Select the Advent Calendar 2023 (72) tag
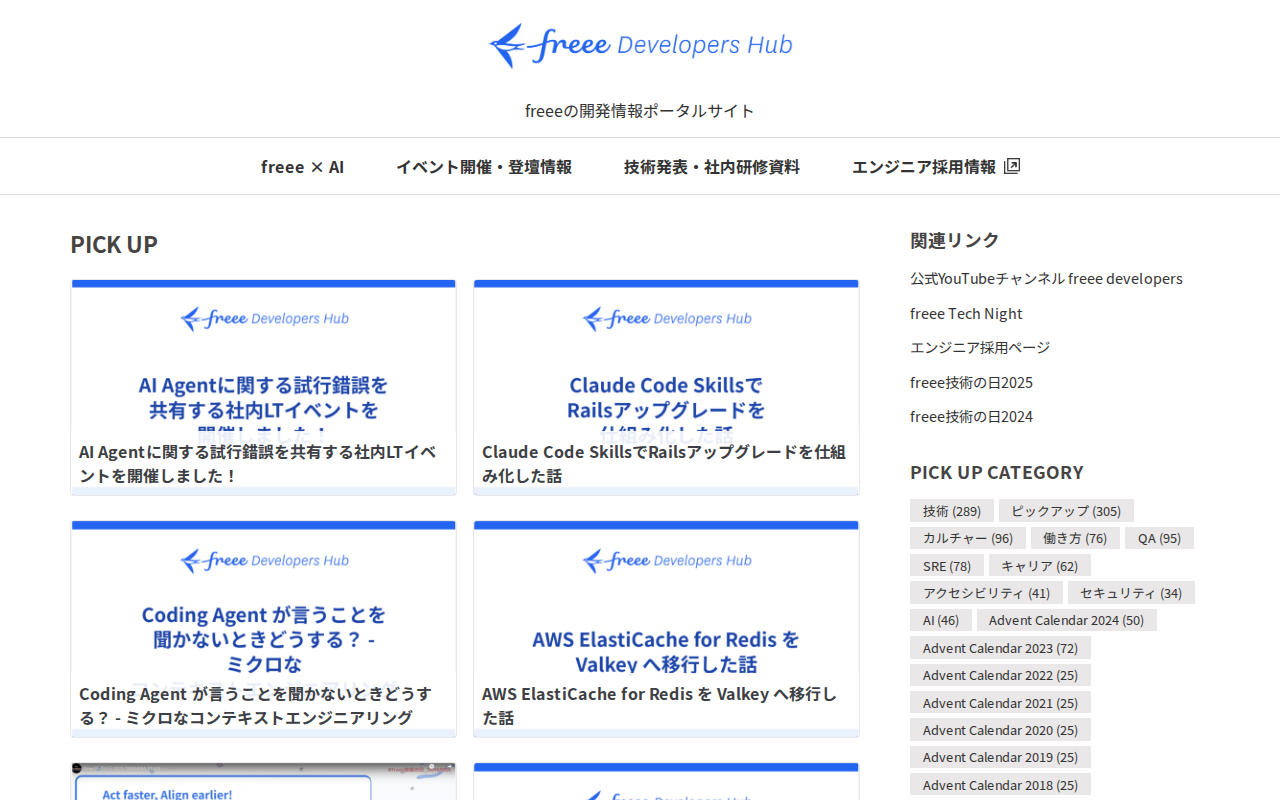The height and width of the screenshot is (800, 1280). 1000,648
